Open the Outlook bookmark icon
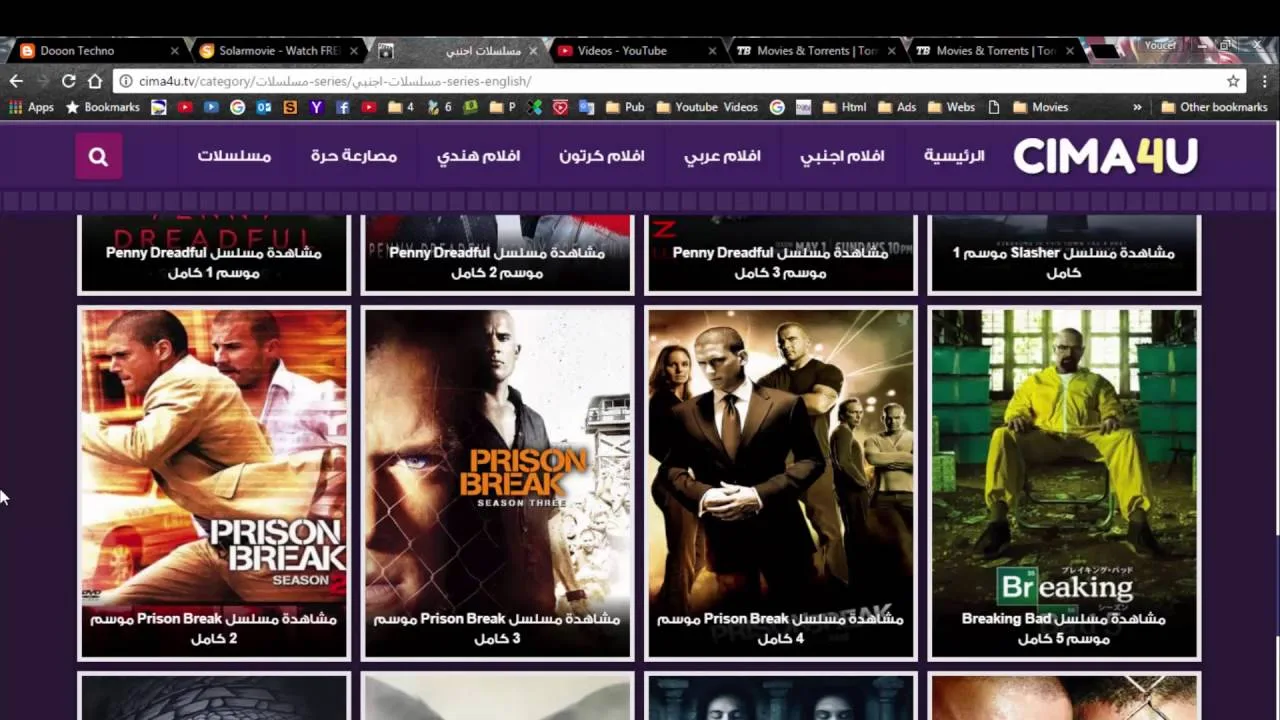 point(264,107)
